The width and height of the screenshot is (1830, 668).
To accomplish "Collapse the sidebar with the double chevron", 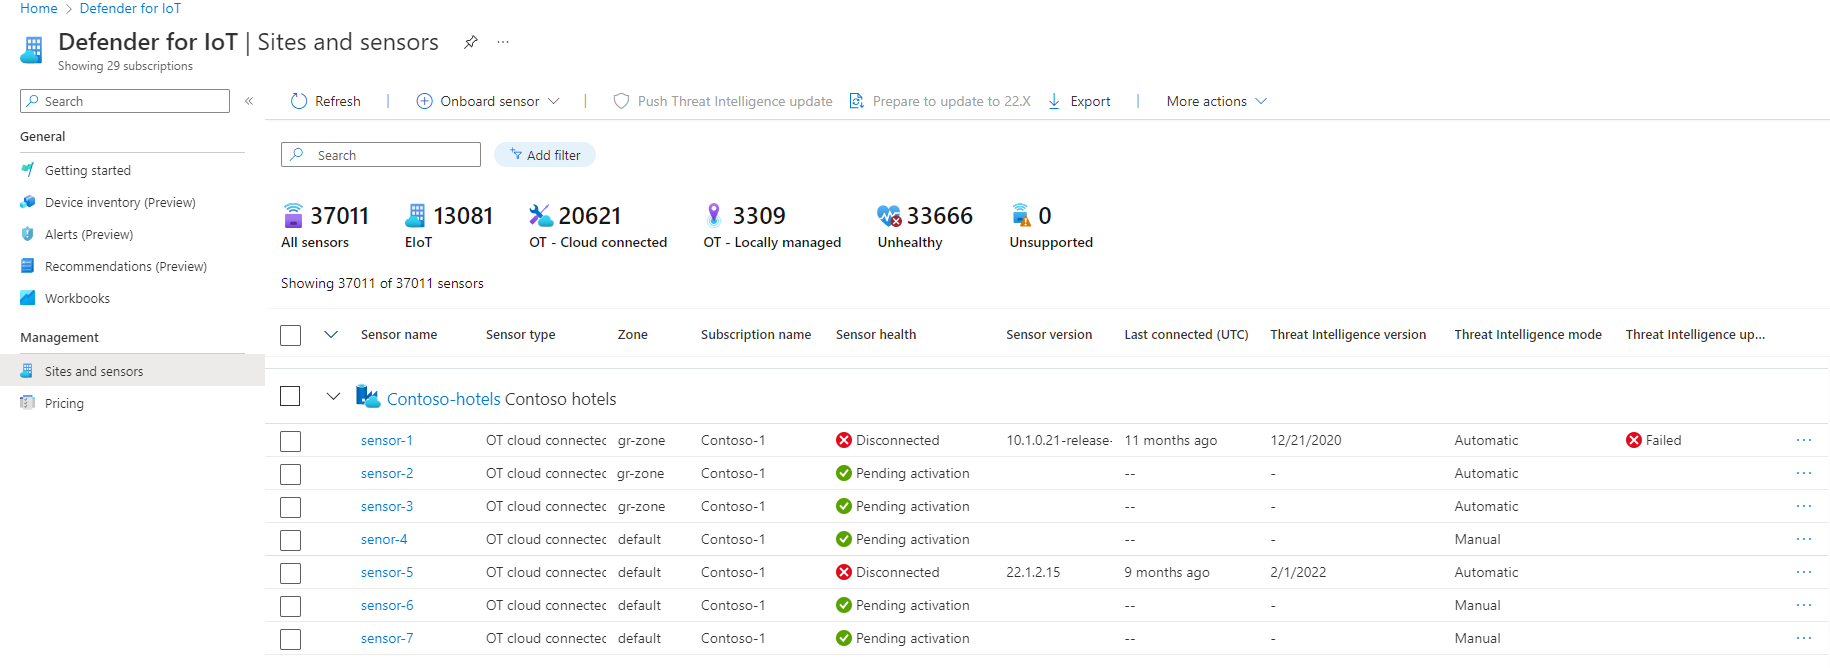I will pos(249,101).
